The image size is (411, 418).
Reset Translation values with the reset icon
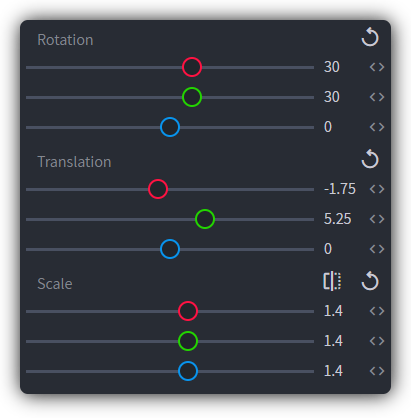tap(370, 159)
